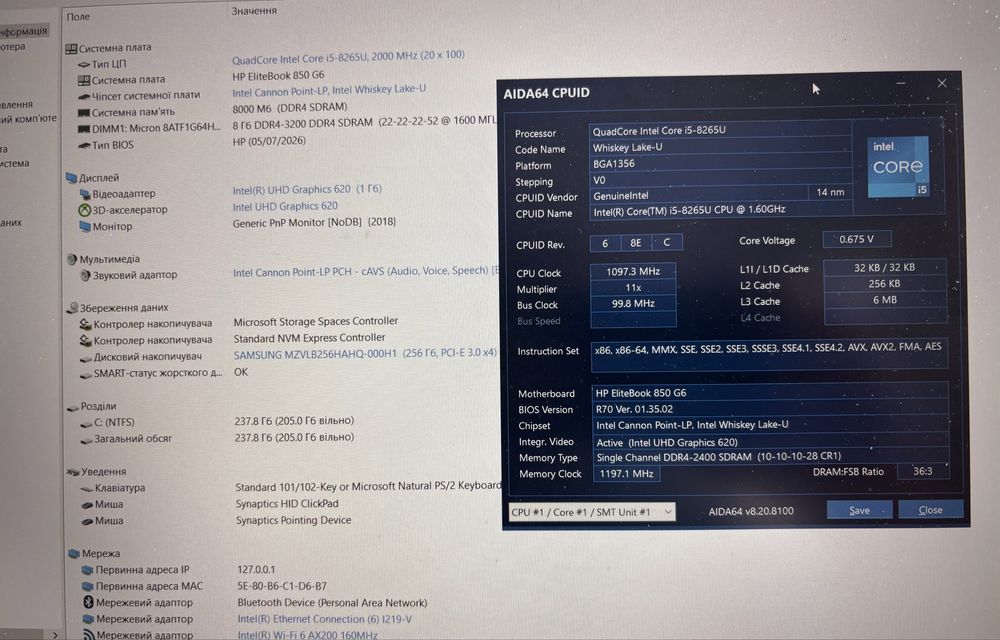Click the 5E-80-B6-C1-D6-B7 MAC value
This screenshot has width=1000, height=640.
click(x=282, y=586)
